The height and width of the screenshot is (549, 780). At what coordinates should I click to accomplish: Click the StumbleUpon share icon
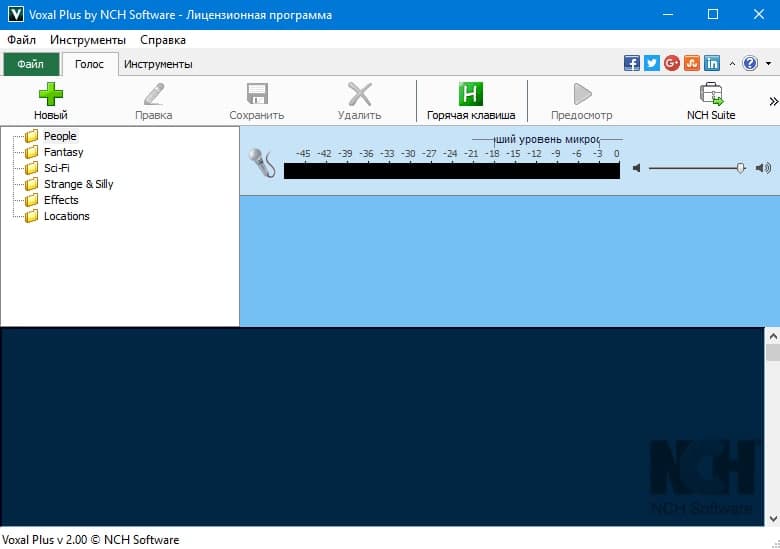692,63
